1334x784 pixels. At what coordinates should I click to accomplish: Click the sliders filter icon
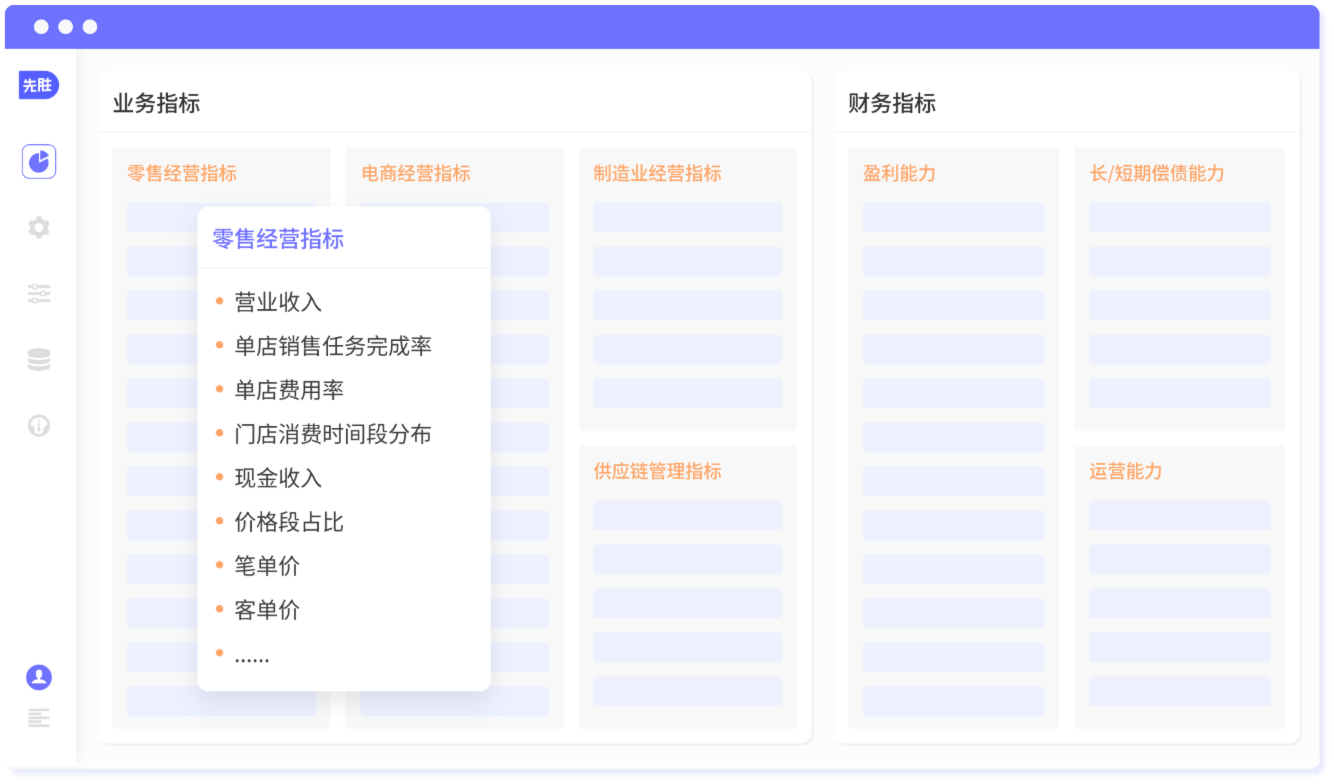(39, 294)
